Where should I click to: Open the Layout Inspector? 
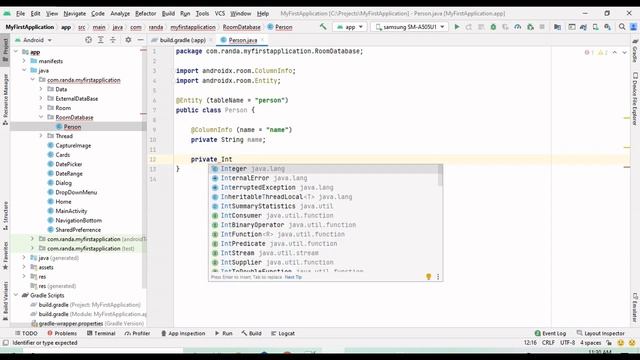(600, 333)
